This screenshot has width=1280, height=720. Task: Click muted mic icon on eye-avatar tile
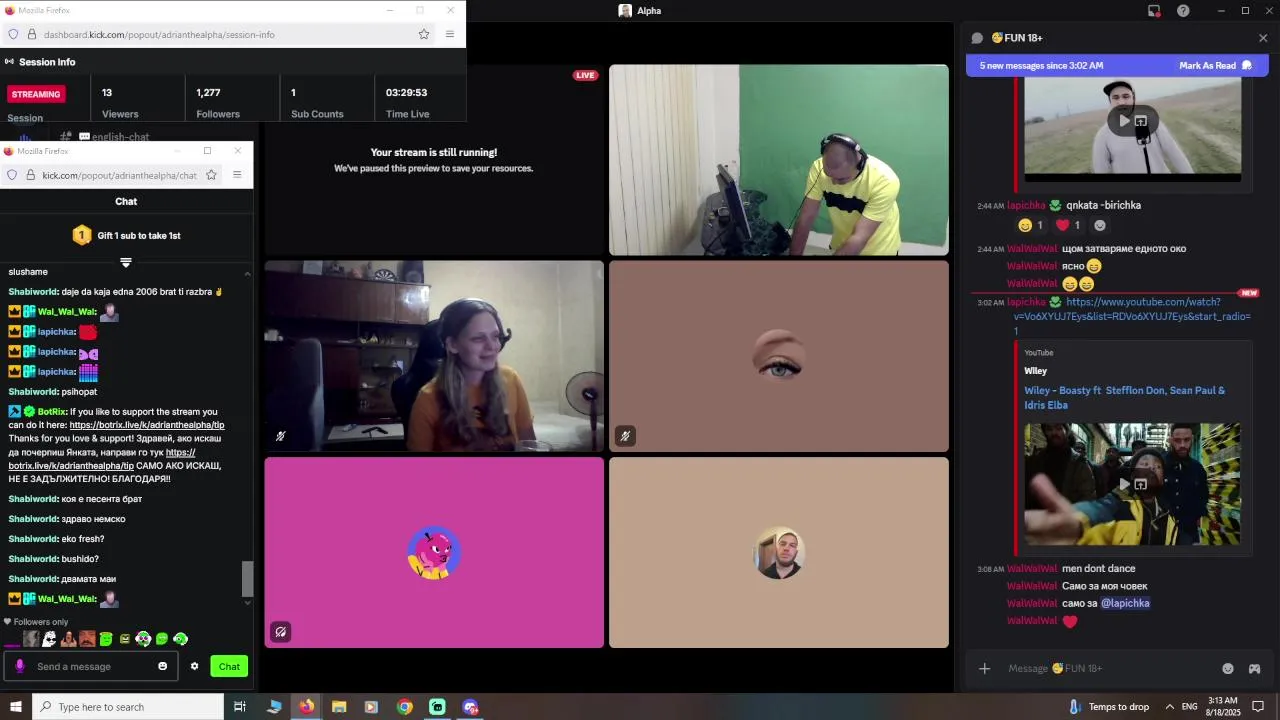[x=625, y=436]
